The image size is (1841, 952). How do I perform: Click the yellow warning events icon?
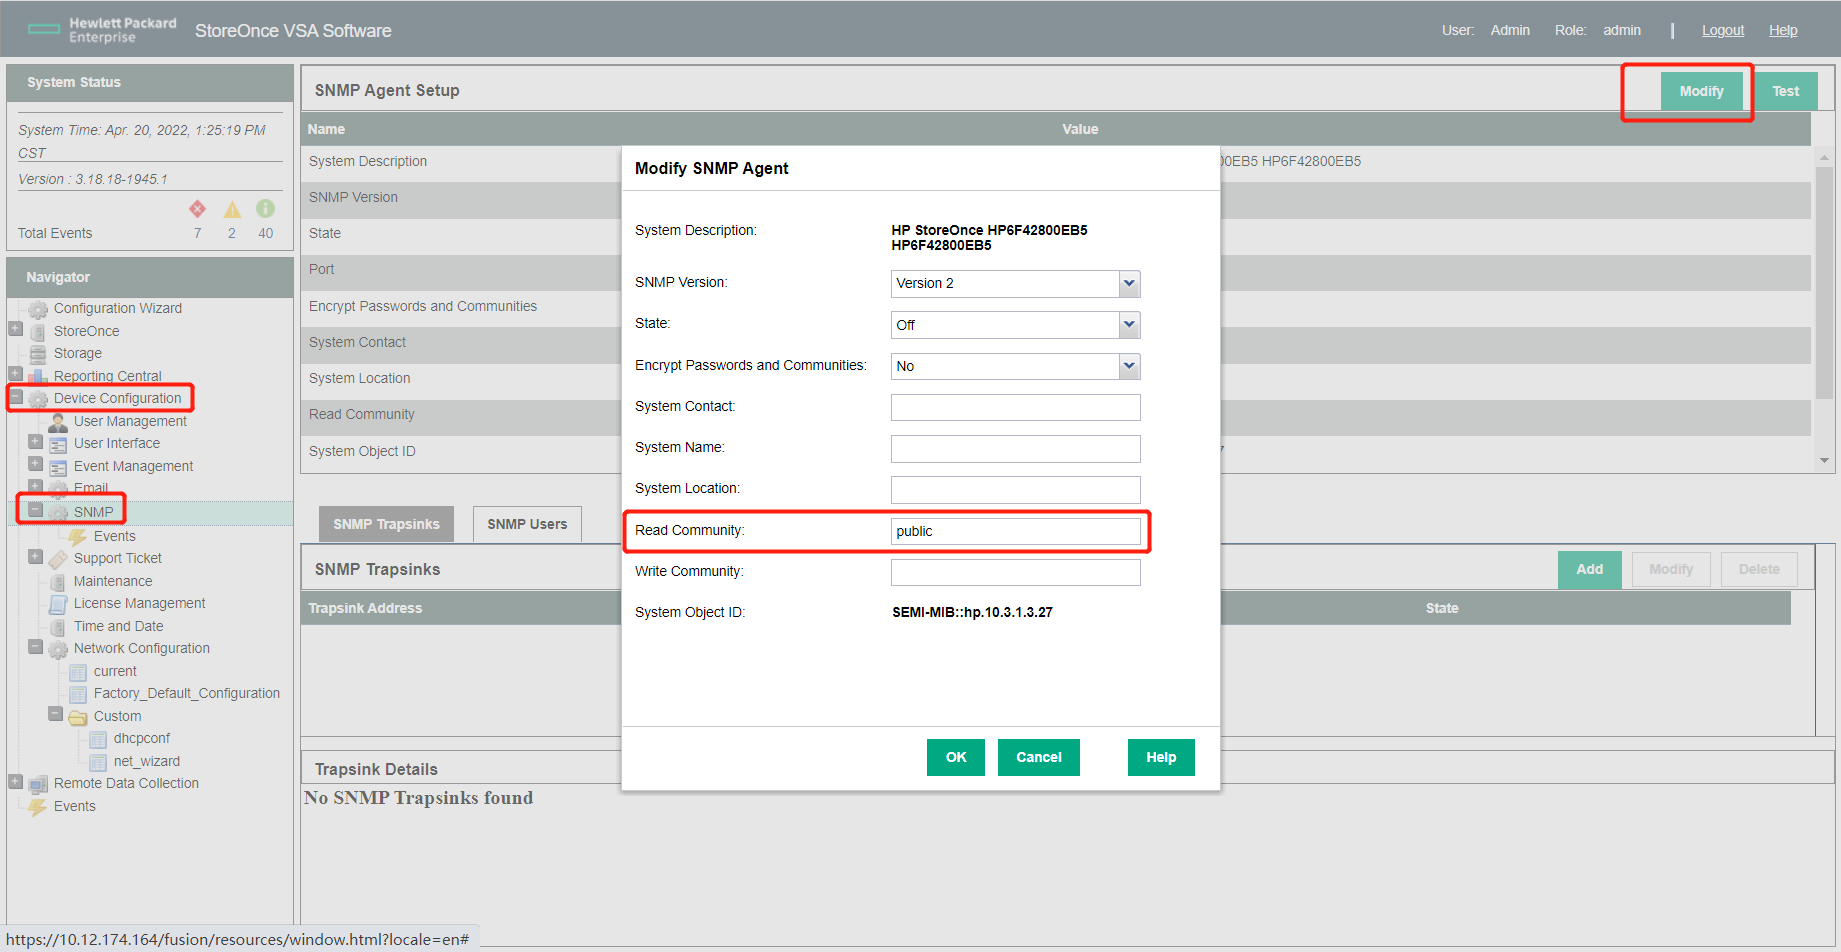pos(232,209)
